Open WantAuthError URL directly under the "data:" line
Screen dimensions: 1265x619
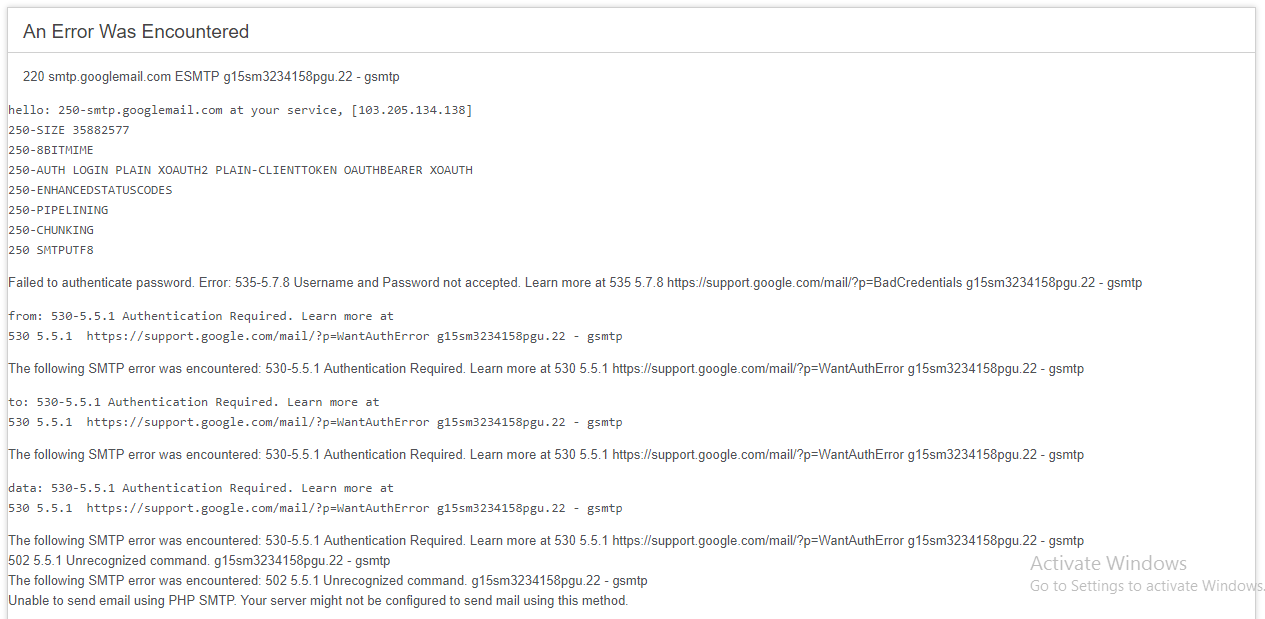258,508
